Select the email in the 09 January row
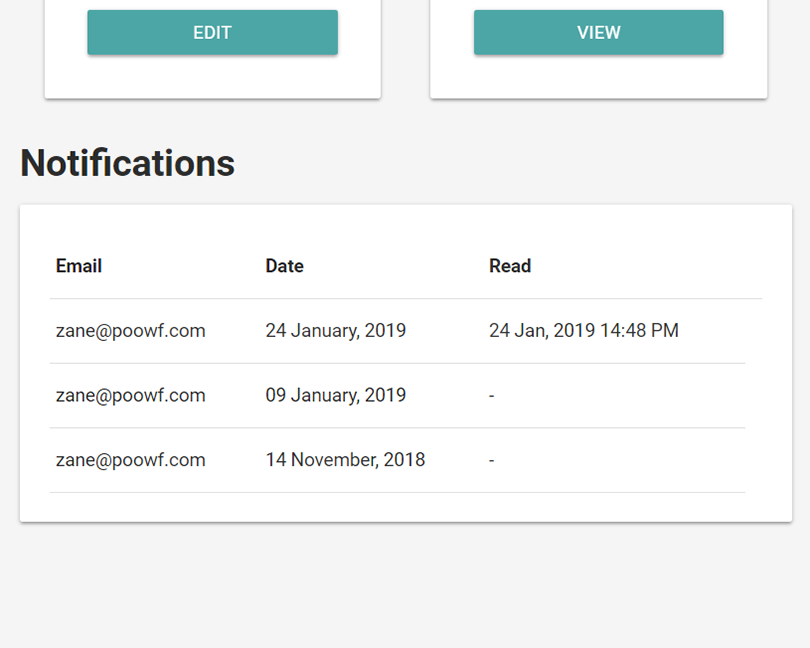 [131, 396]
